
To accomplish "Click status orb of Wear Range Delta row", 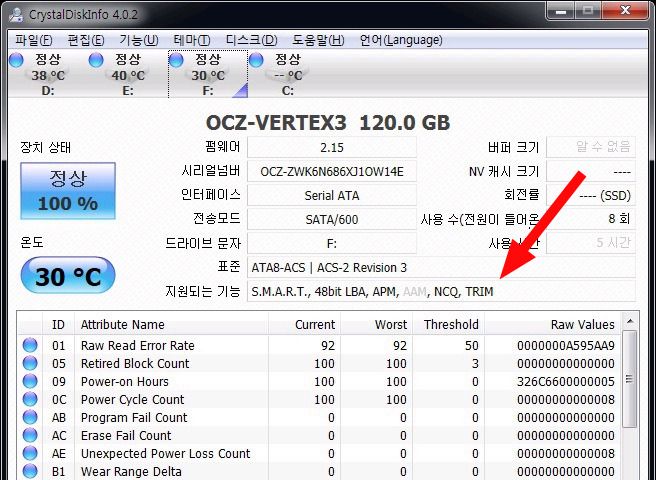I will pyautogui.click(x=30, y=471).
